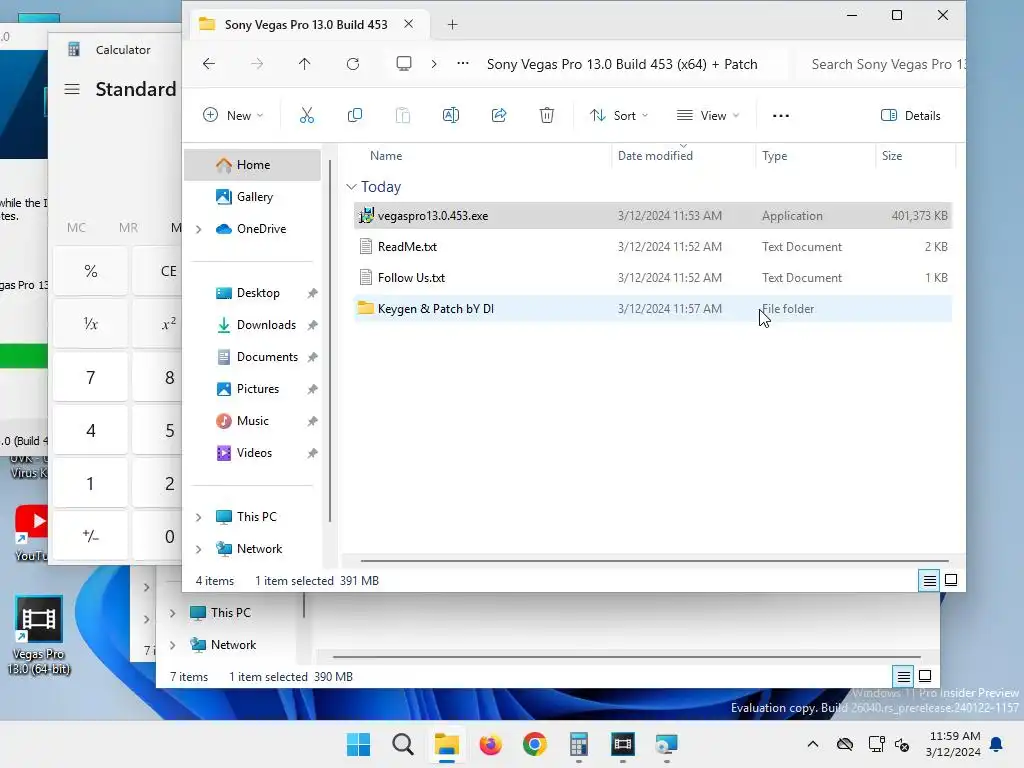Expand Network in background Explorer window
The height and width of the screenshot is (768, 1024).
(172, 645)
